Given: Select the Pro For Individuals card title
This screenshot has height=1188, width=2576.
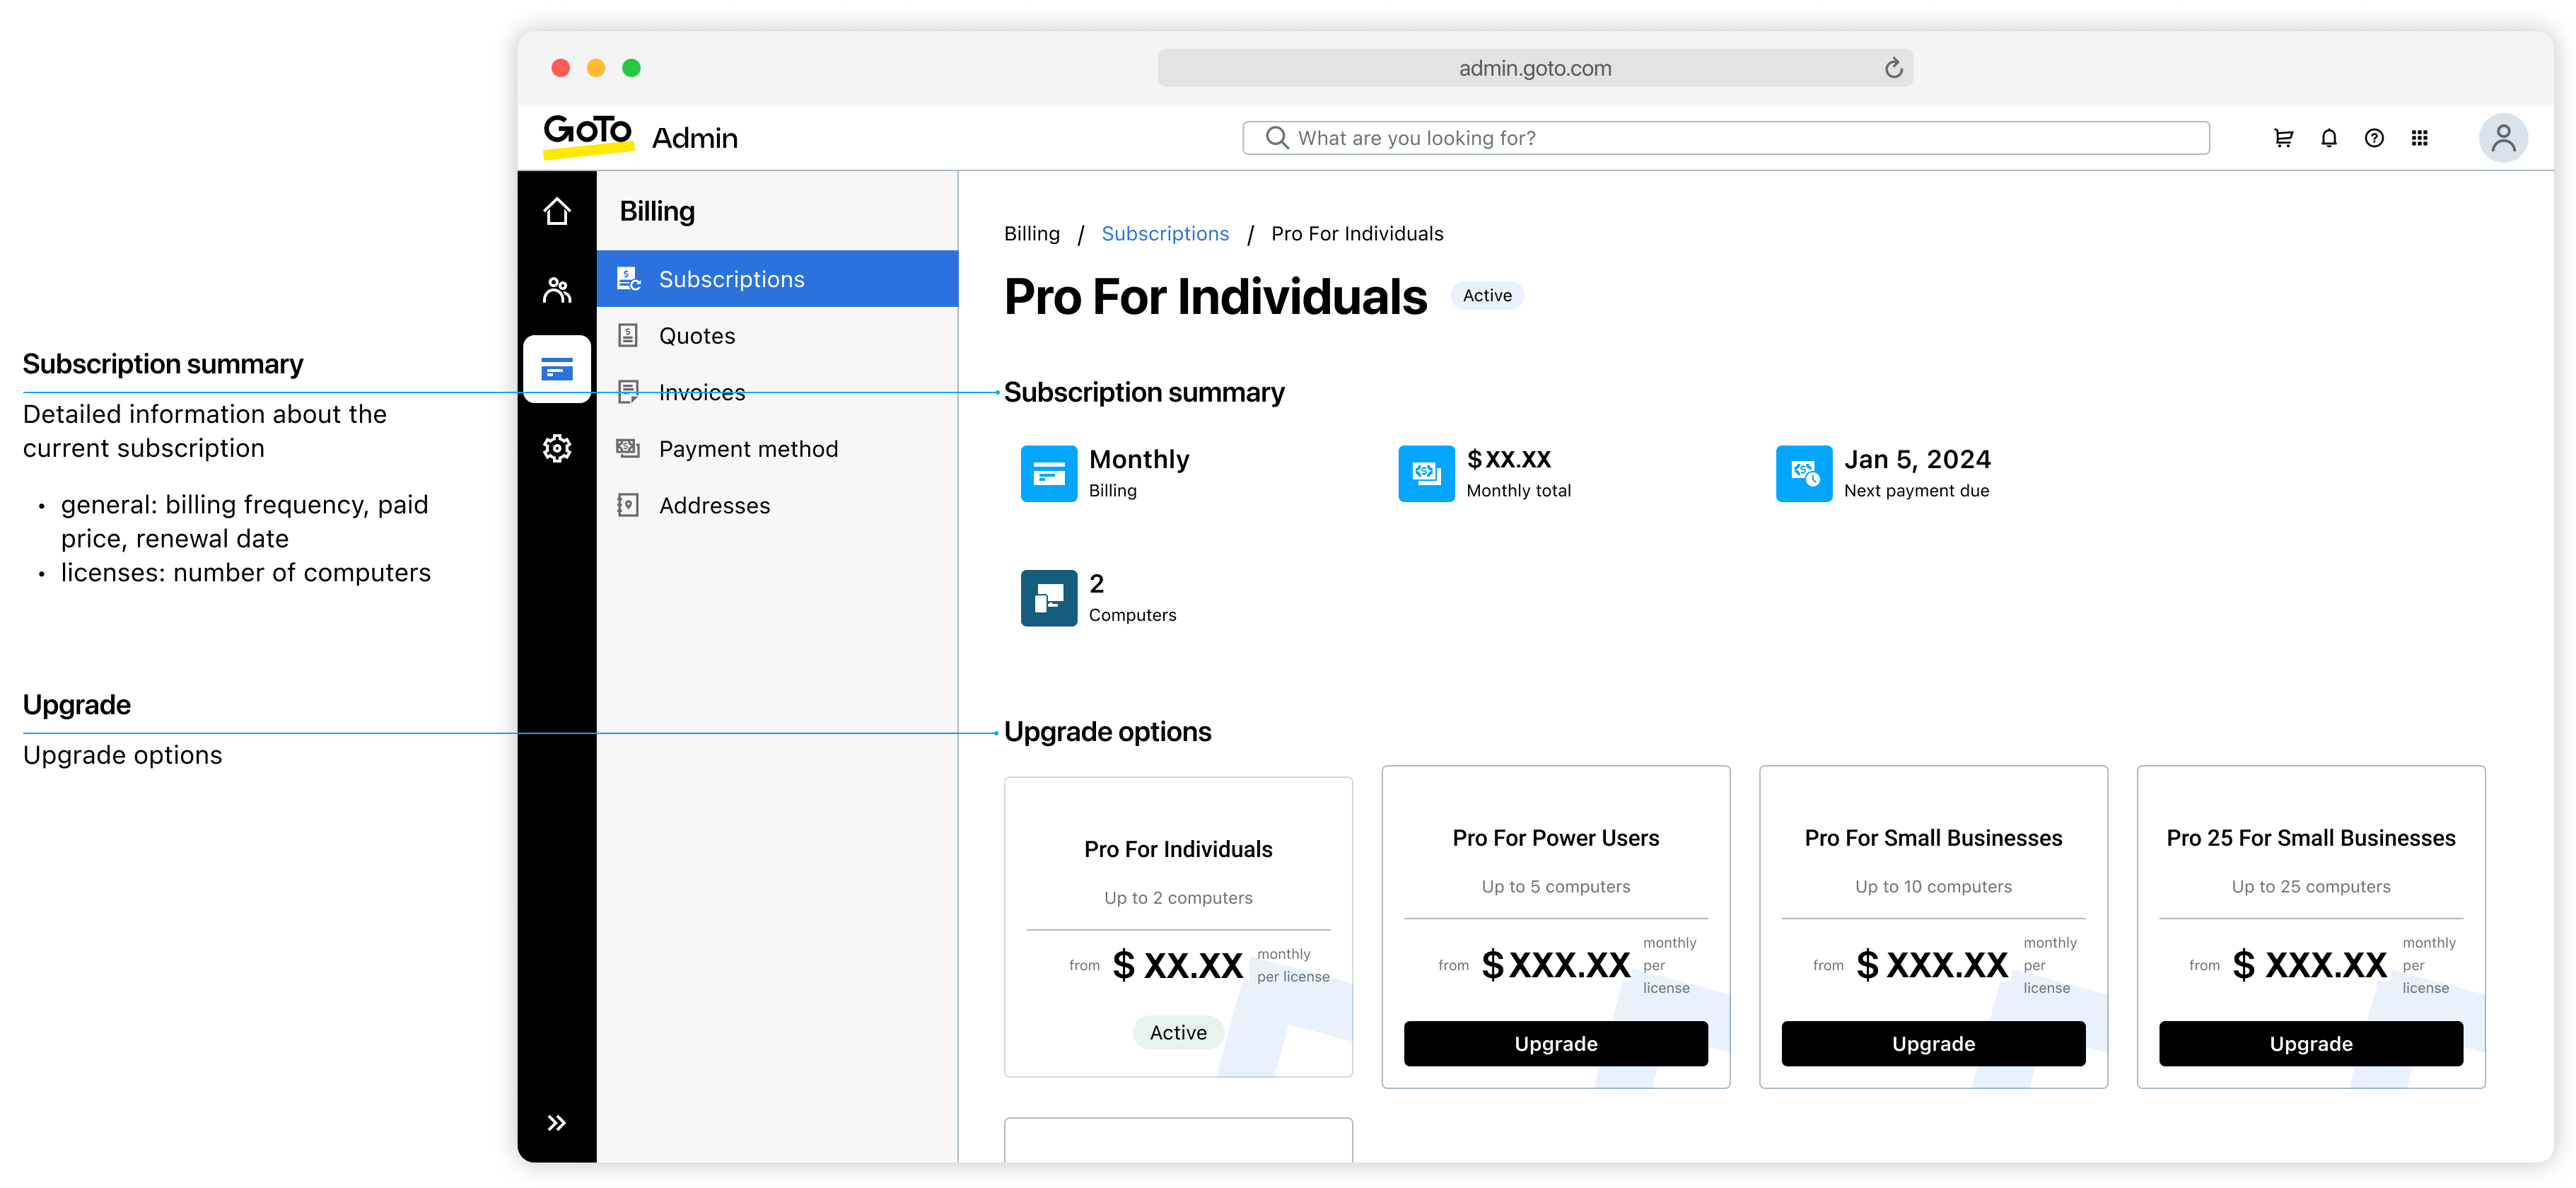Looking at the screenshot, I should coord(1178,849).
